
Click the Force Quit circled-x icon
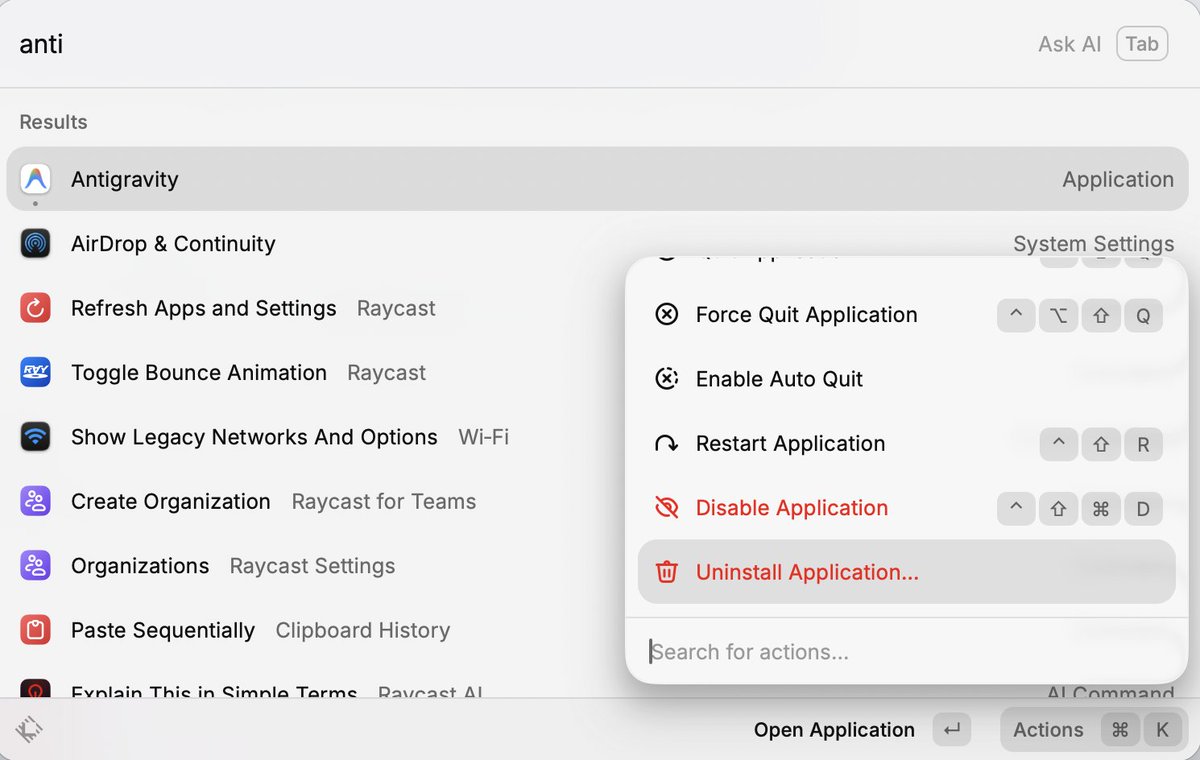tap(666, 315)
